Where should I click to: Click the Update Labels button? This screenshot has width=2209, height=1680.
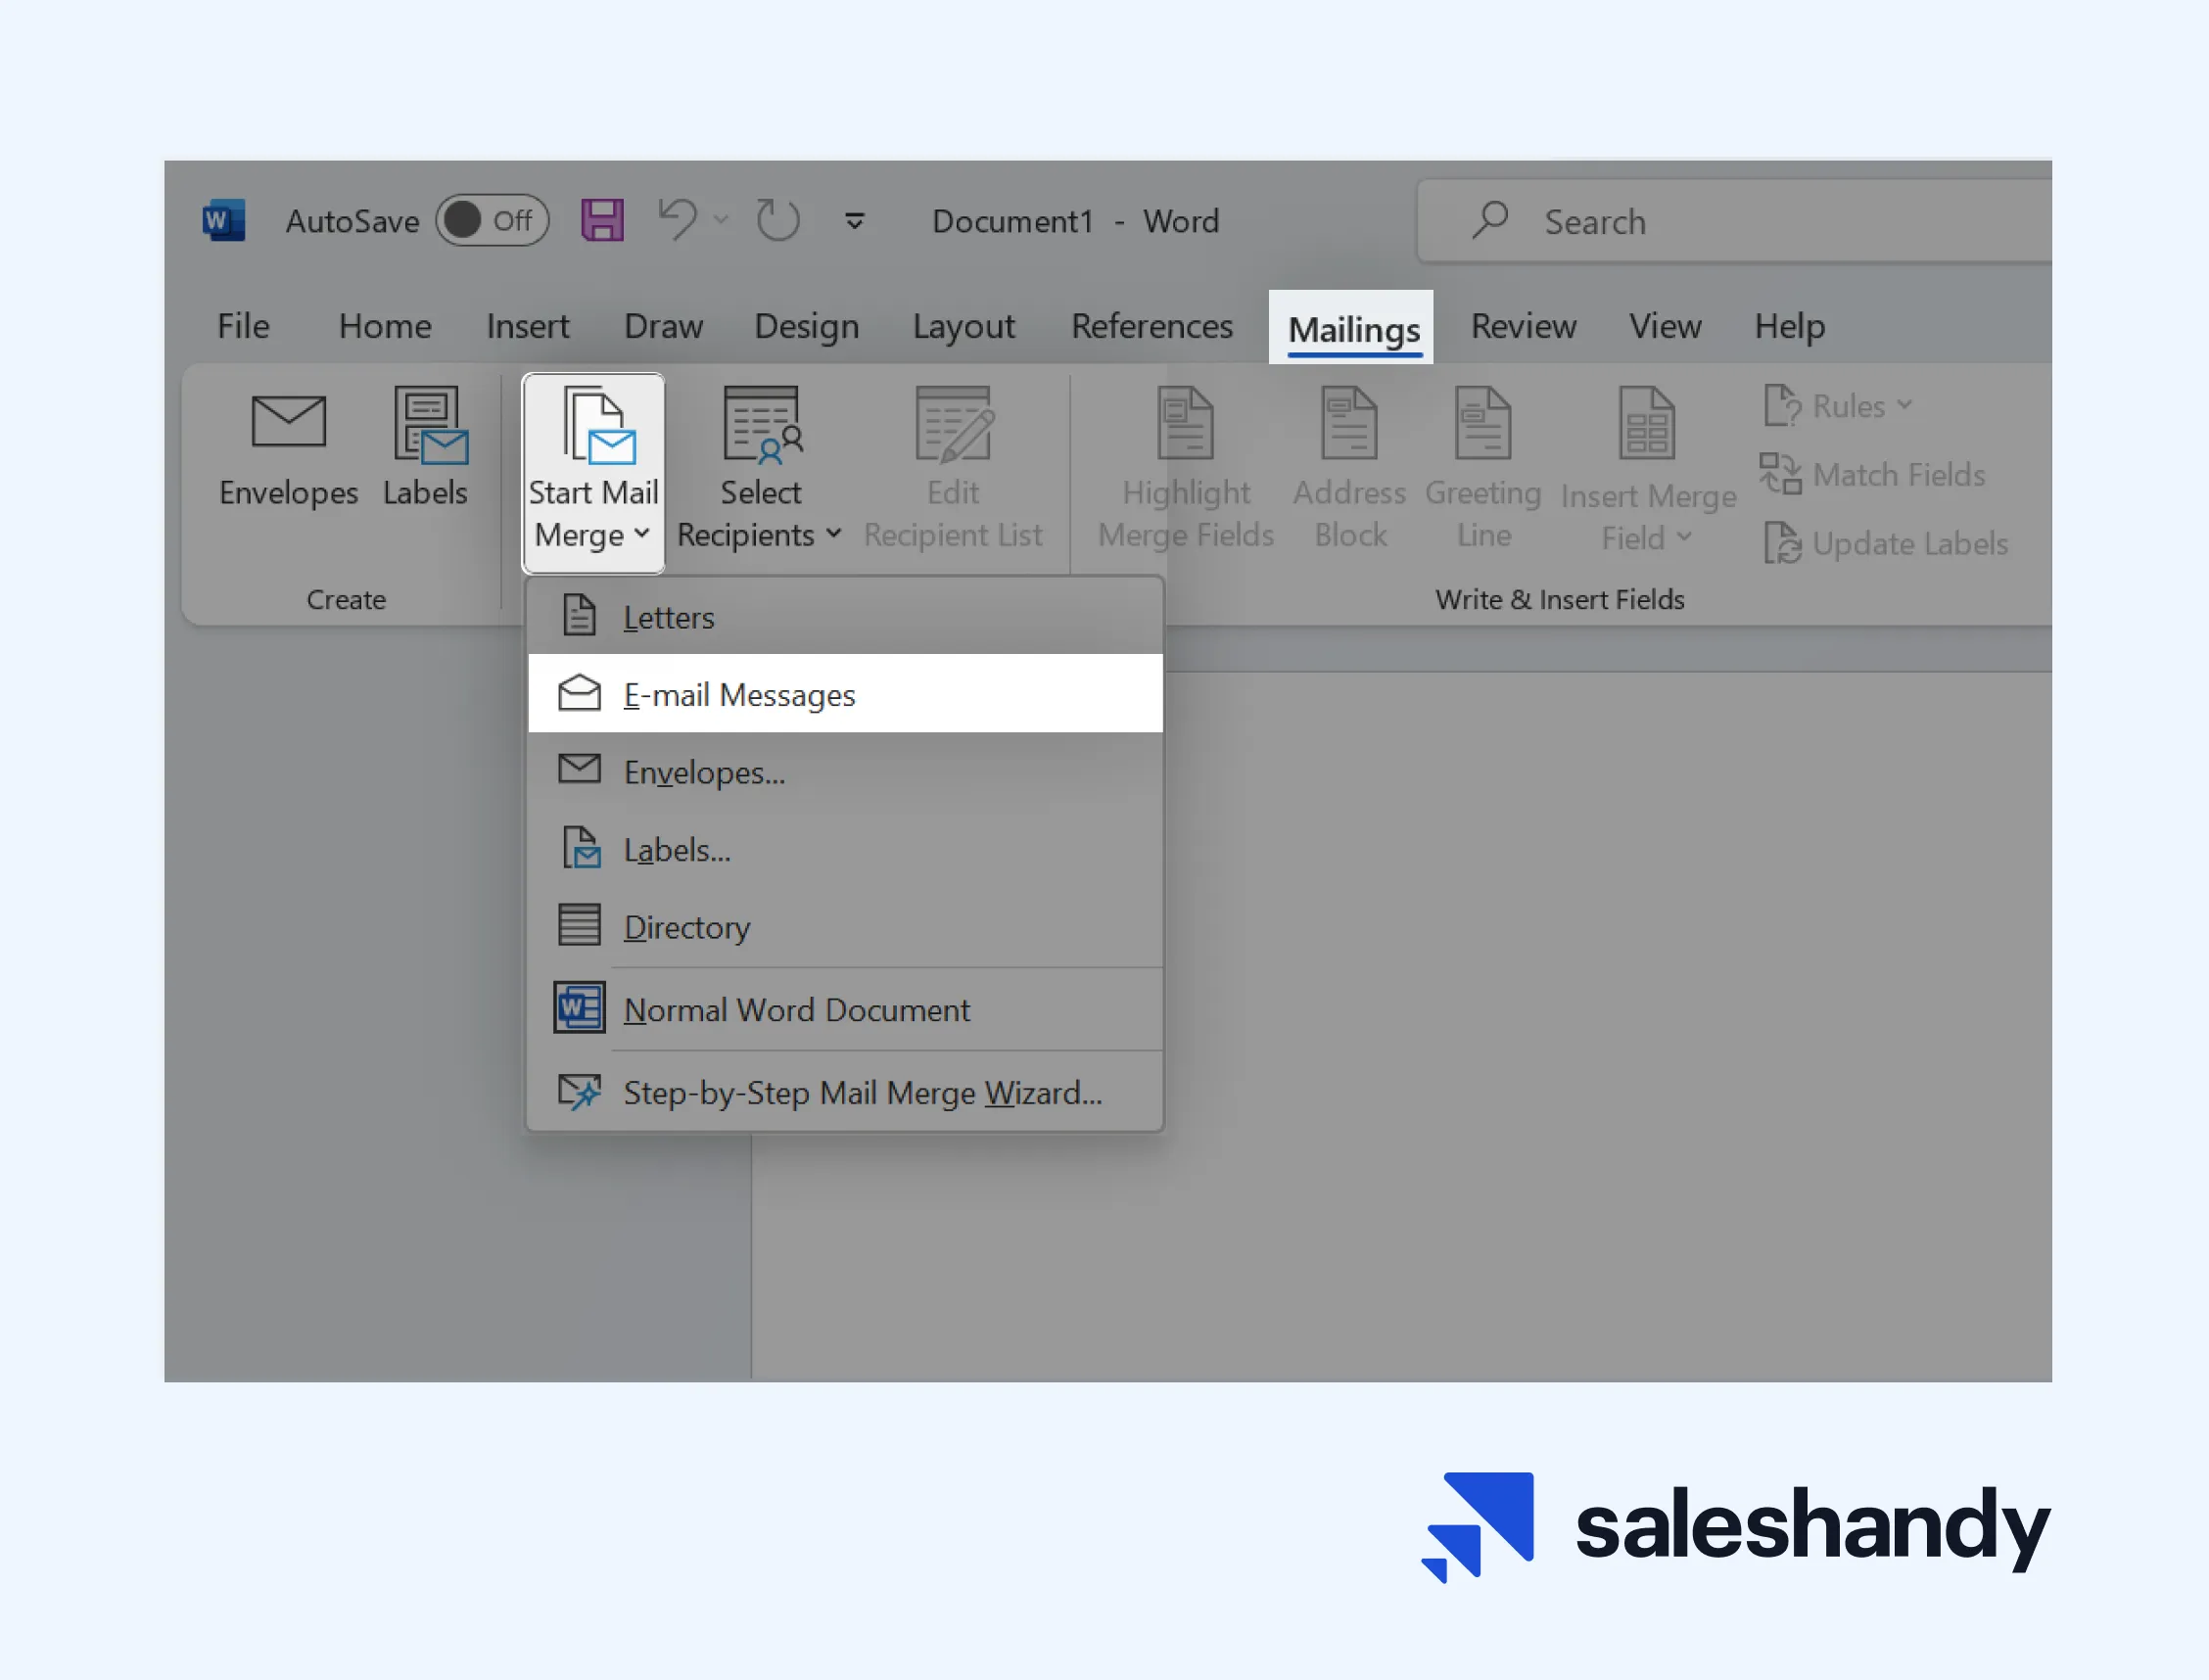pyautogui.click(x=1885, y=543)
